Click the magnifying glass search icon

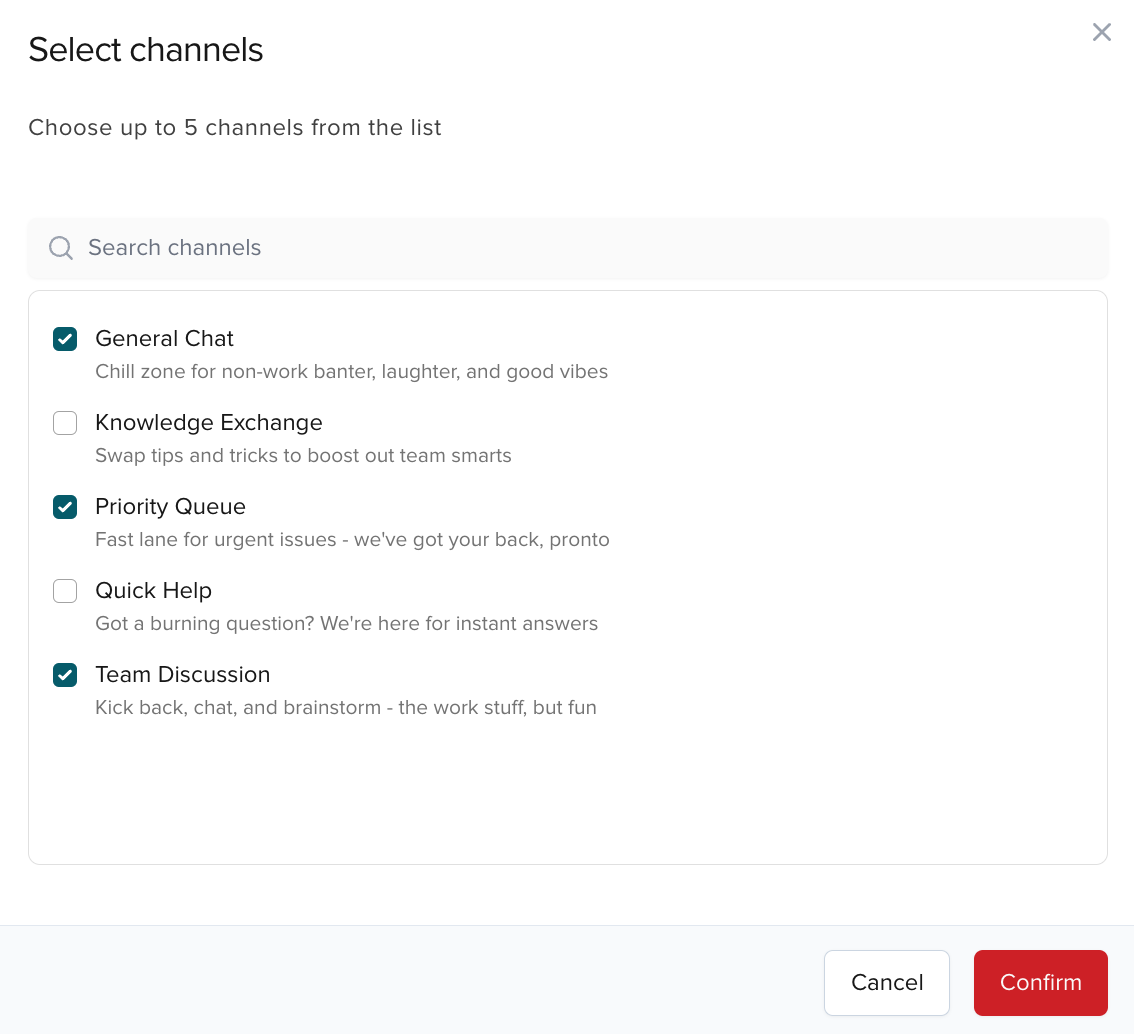tap(60, 247)
